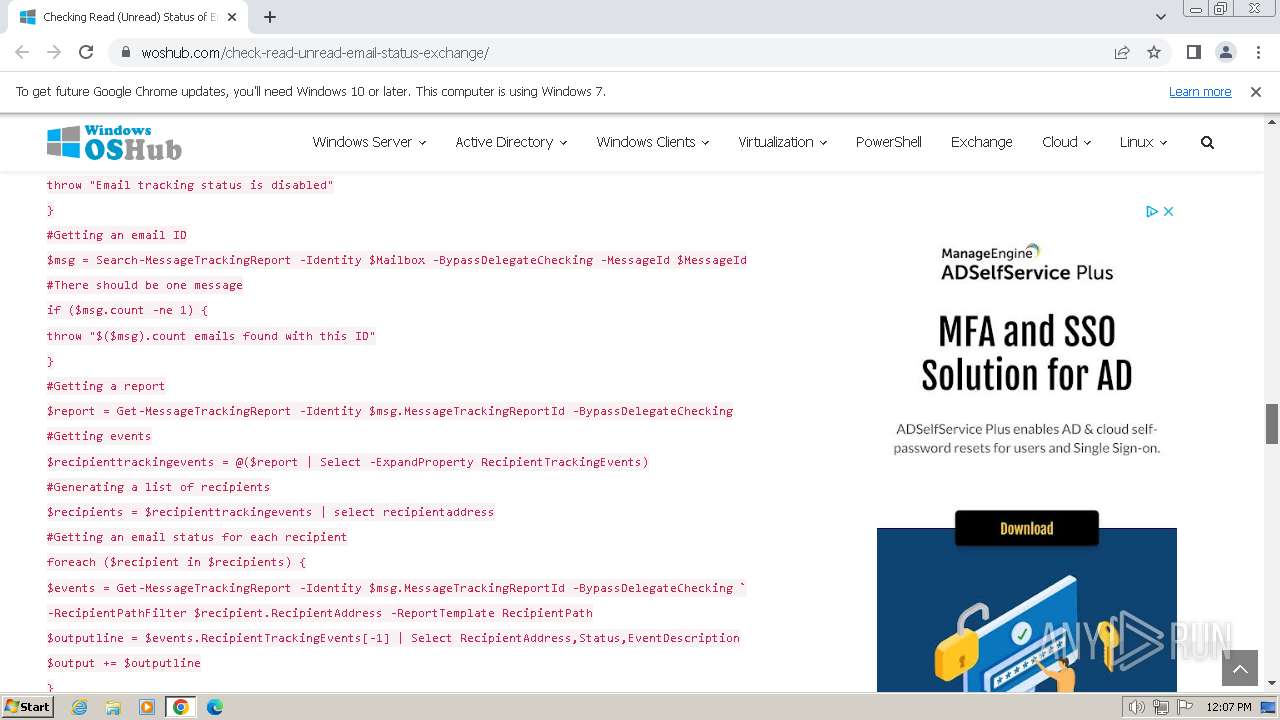Open the Exchange menu item
The image size is (1280, 720).
[982, 142]
